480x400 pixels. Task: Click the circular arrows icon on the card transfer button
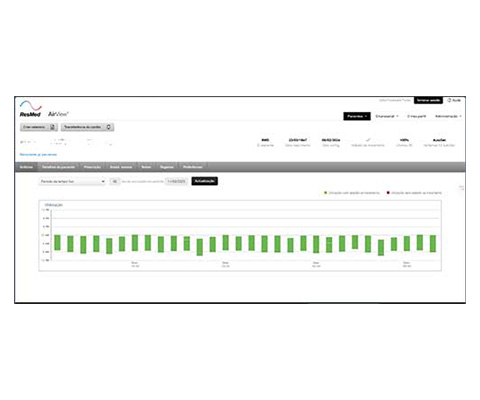pos(108,127)
